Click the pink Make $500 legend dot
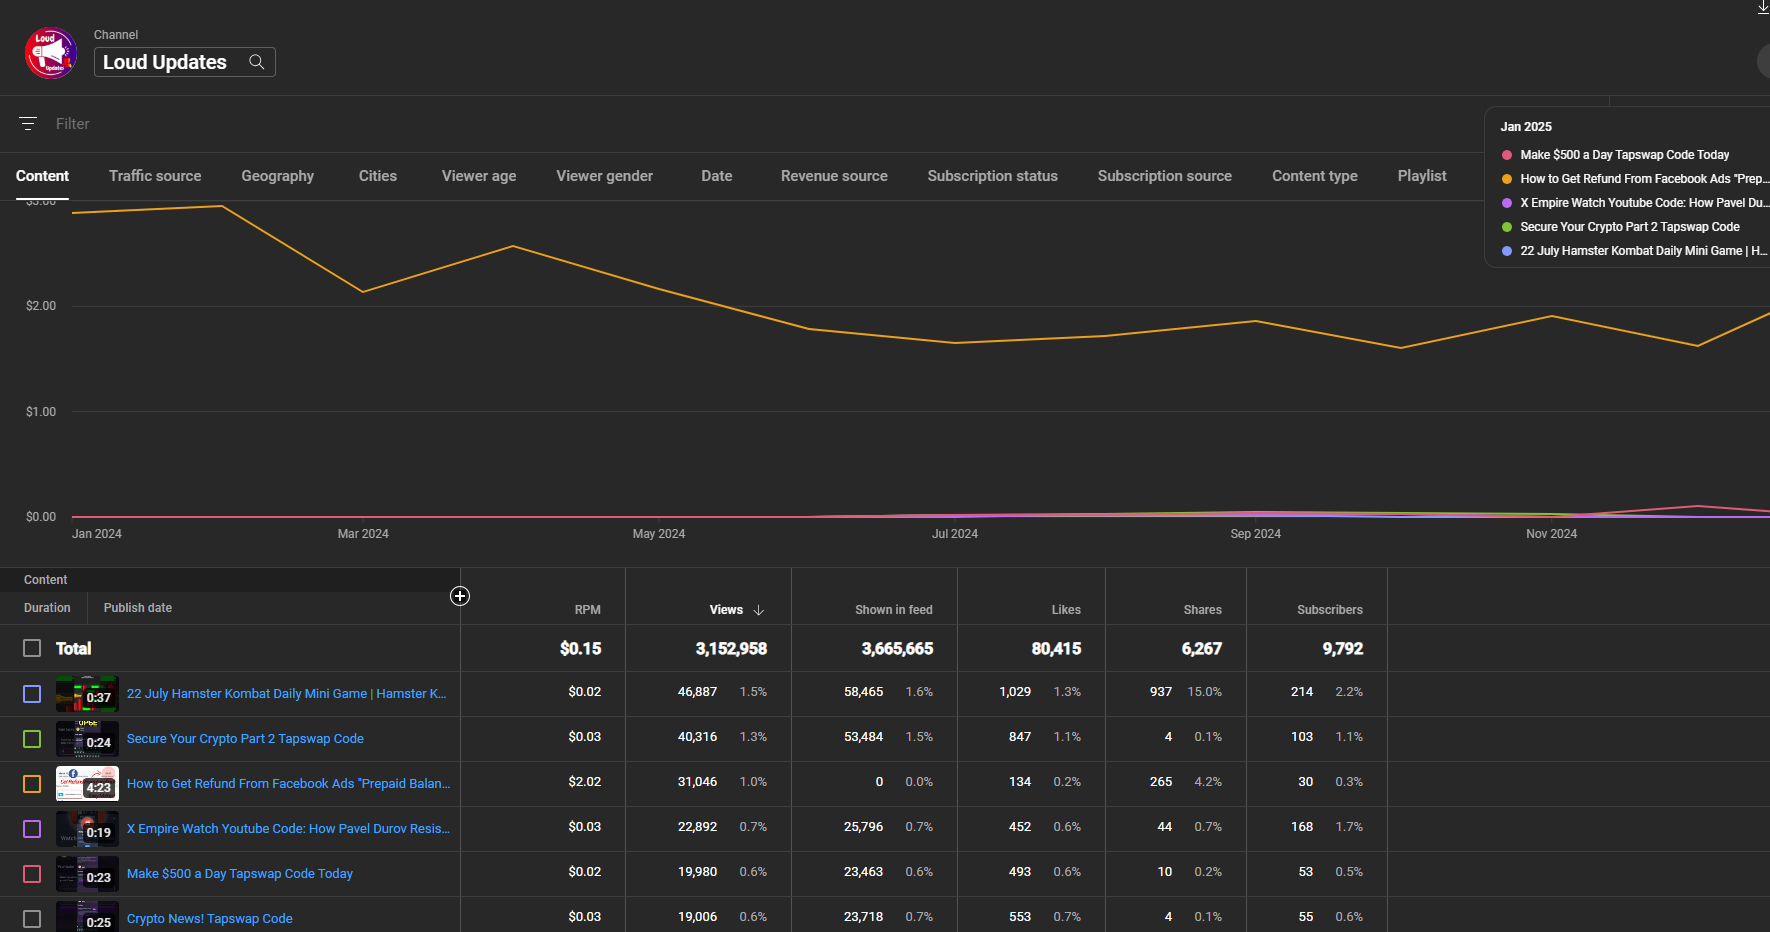The width and height of the screenshot is (1770, 932). tap(1507, 155)
